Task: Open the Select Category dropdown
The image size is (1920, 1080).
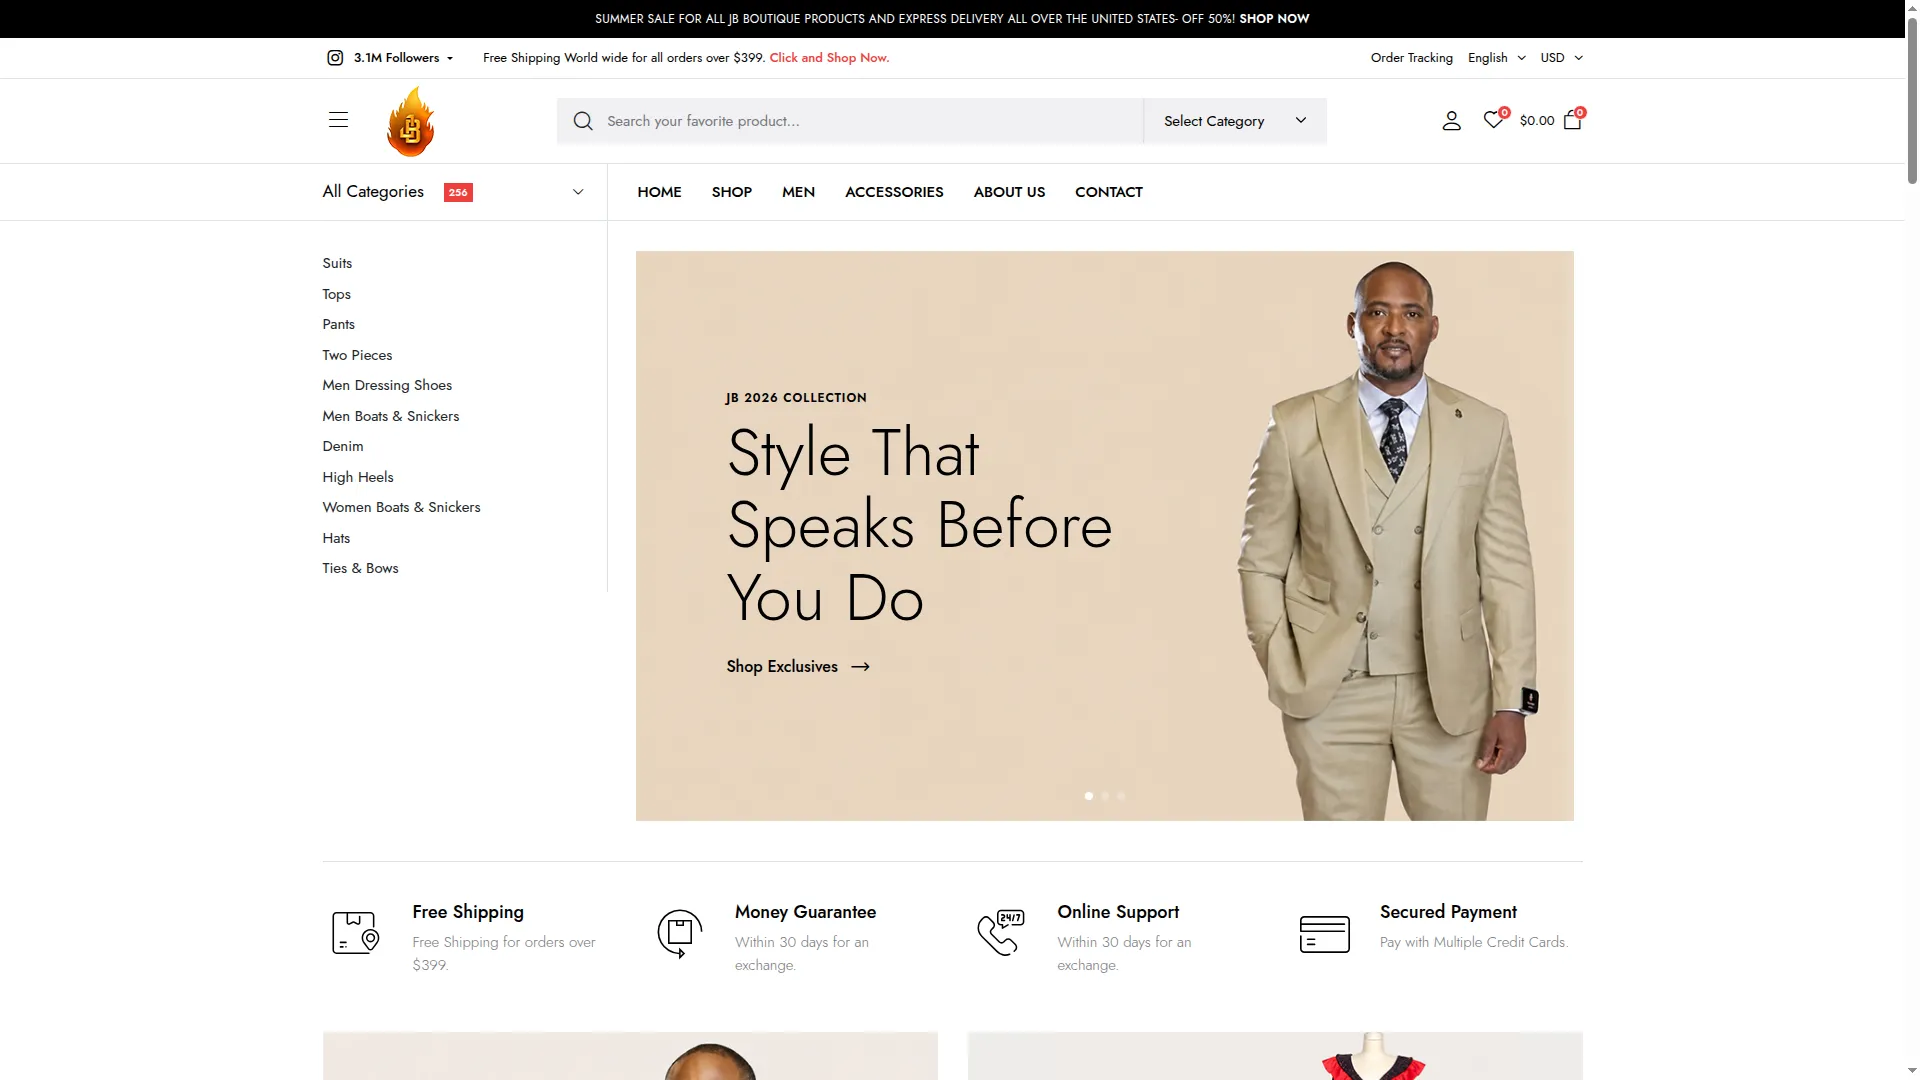Action: [1235, 121]
